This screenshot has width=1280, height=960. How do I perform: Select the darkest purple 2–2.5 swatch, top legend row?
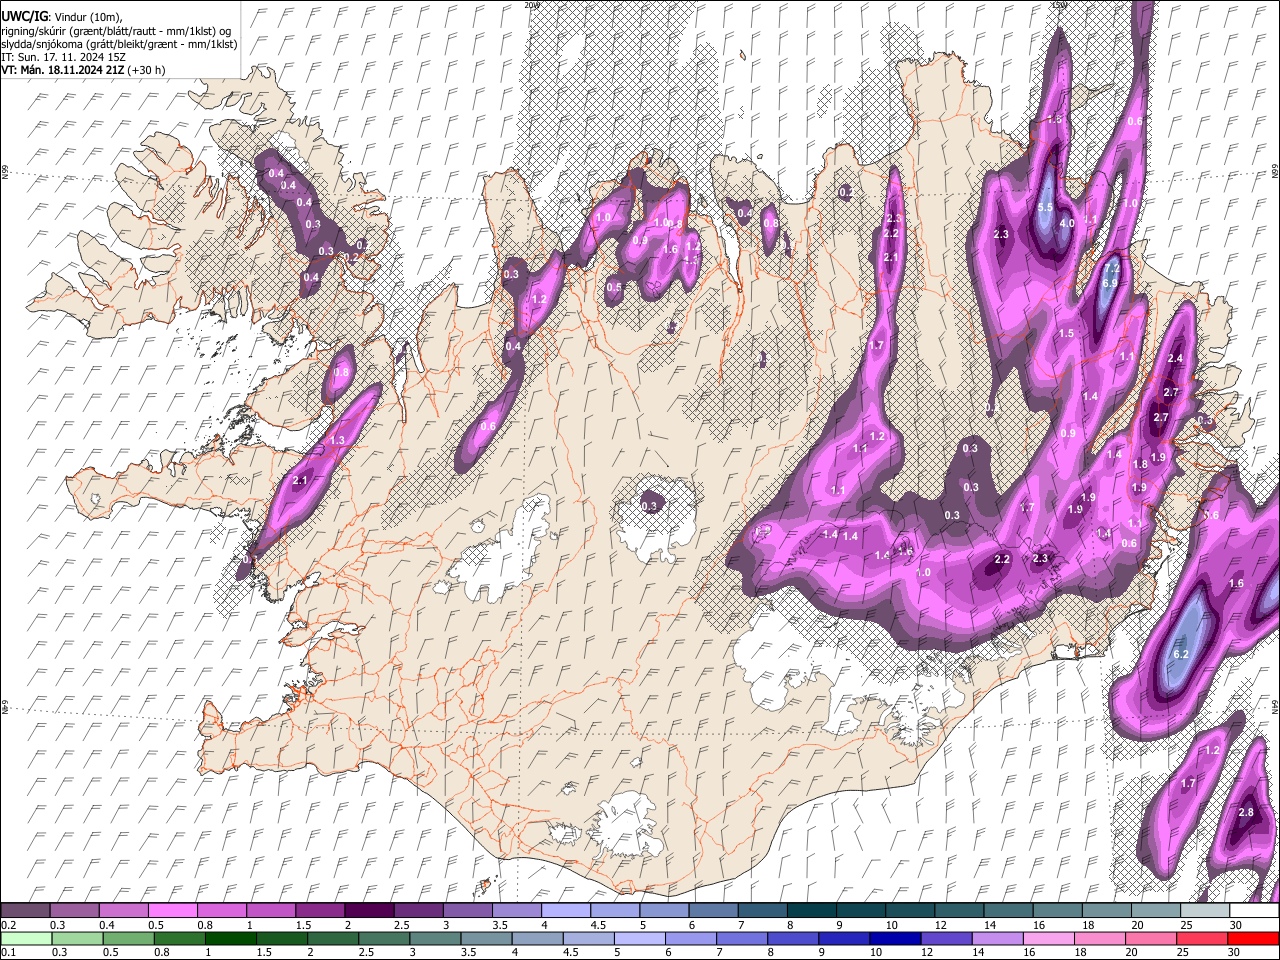pyautogui.click(x=369, y=911)
